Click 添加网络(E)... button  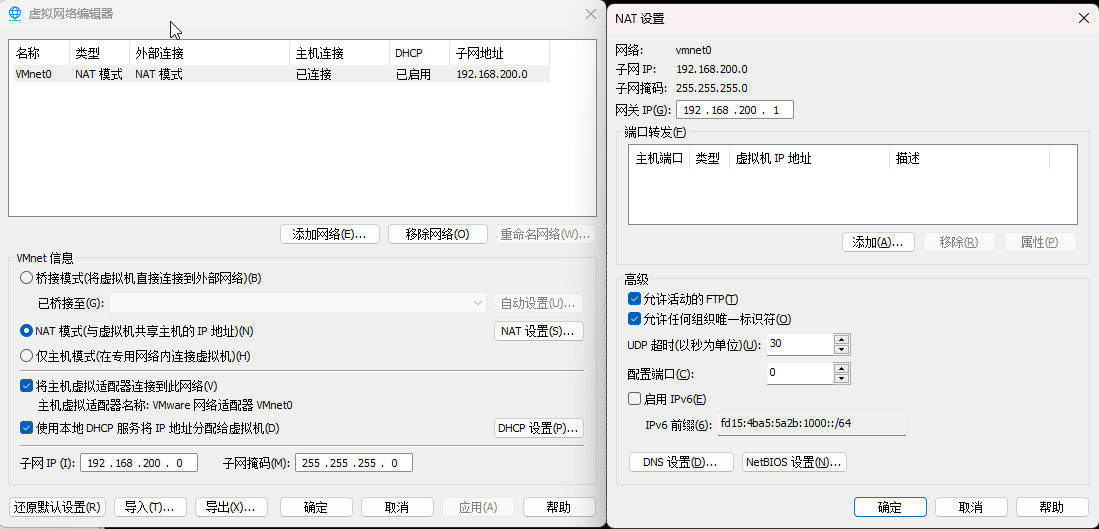[x=329, y=234]
